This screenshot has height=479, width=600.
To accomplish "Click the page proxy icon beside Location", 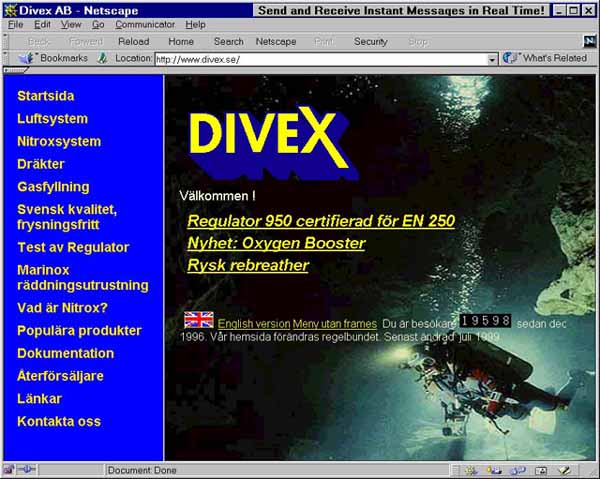I will pos(102,58).
